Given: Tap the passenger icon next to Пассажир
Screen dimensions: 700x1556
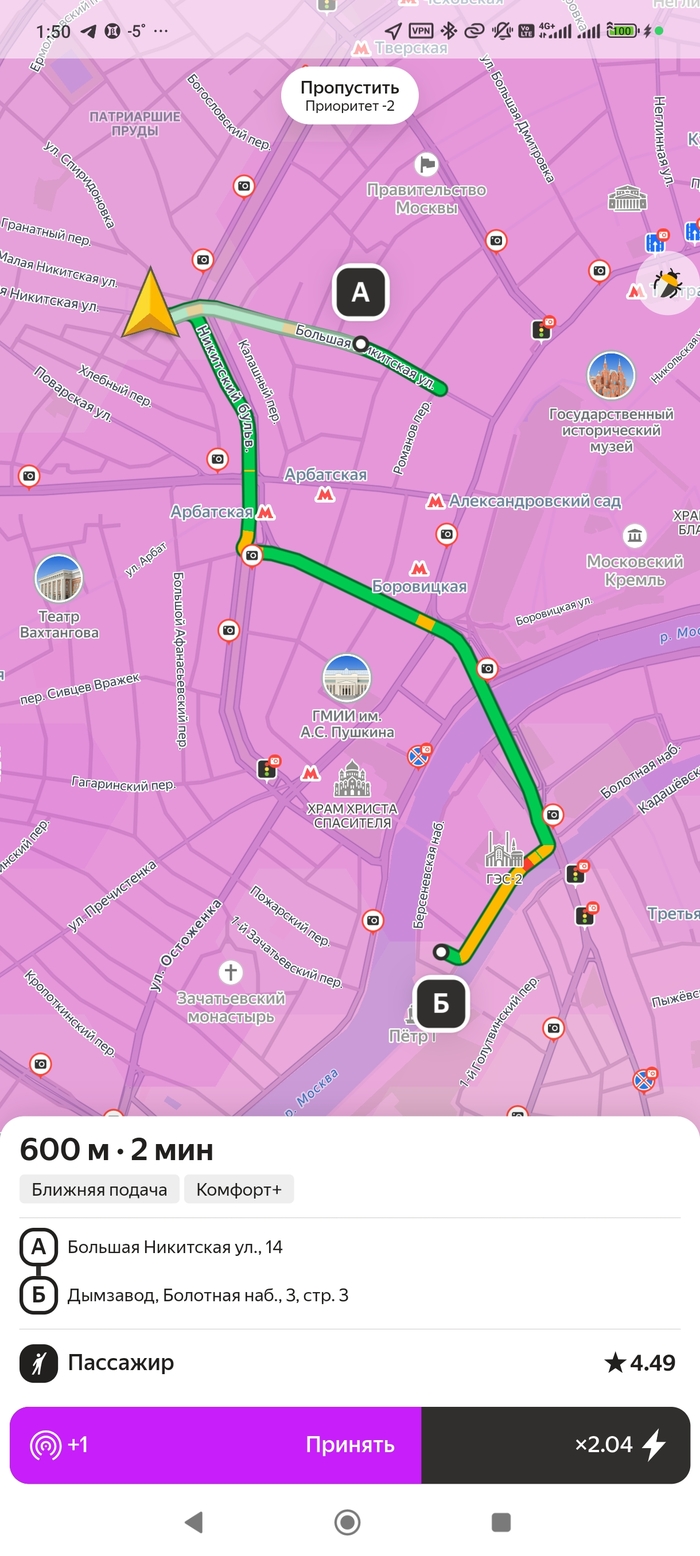Looking at the screenshot, I should [x=38, y=1363].
